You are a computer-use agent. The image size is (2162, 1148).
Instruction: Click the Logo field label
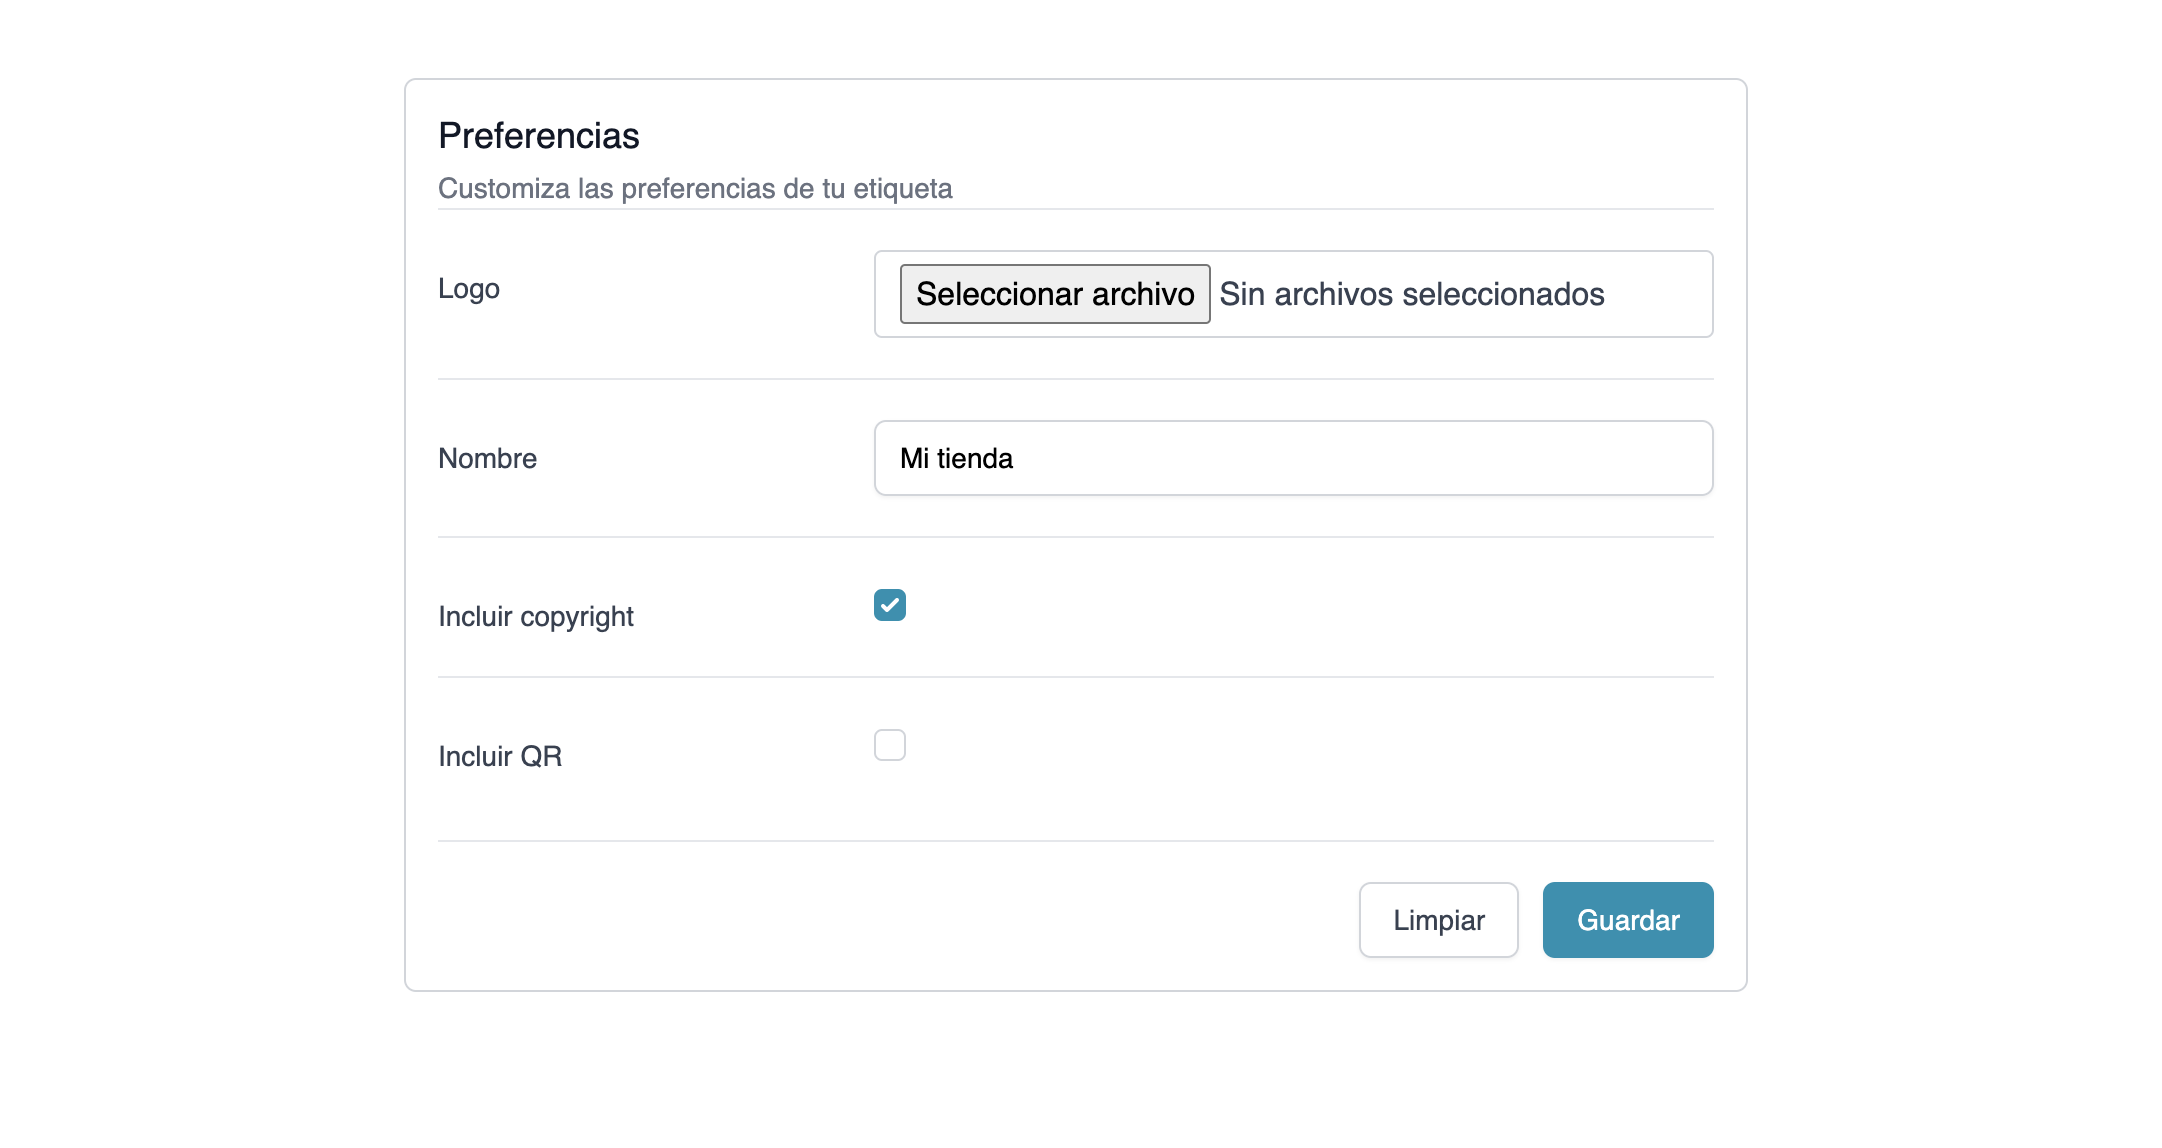[x=469, y=289]
